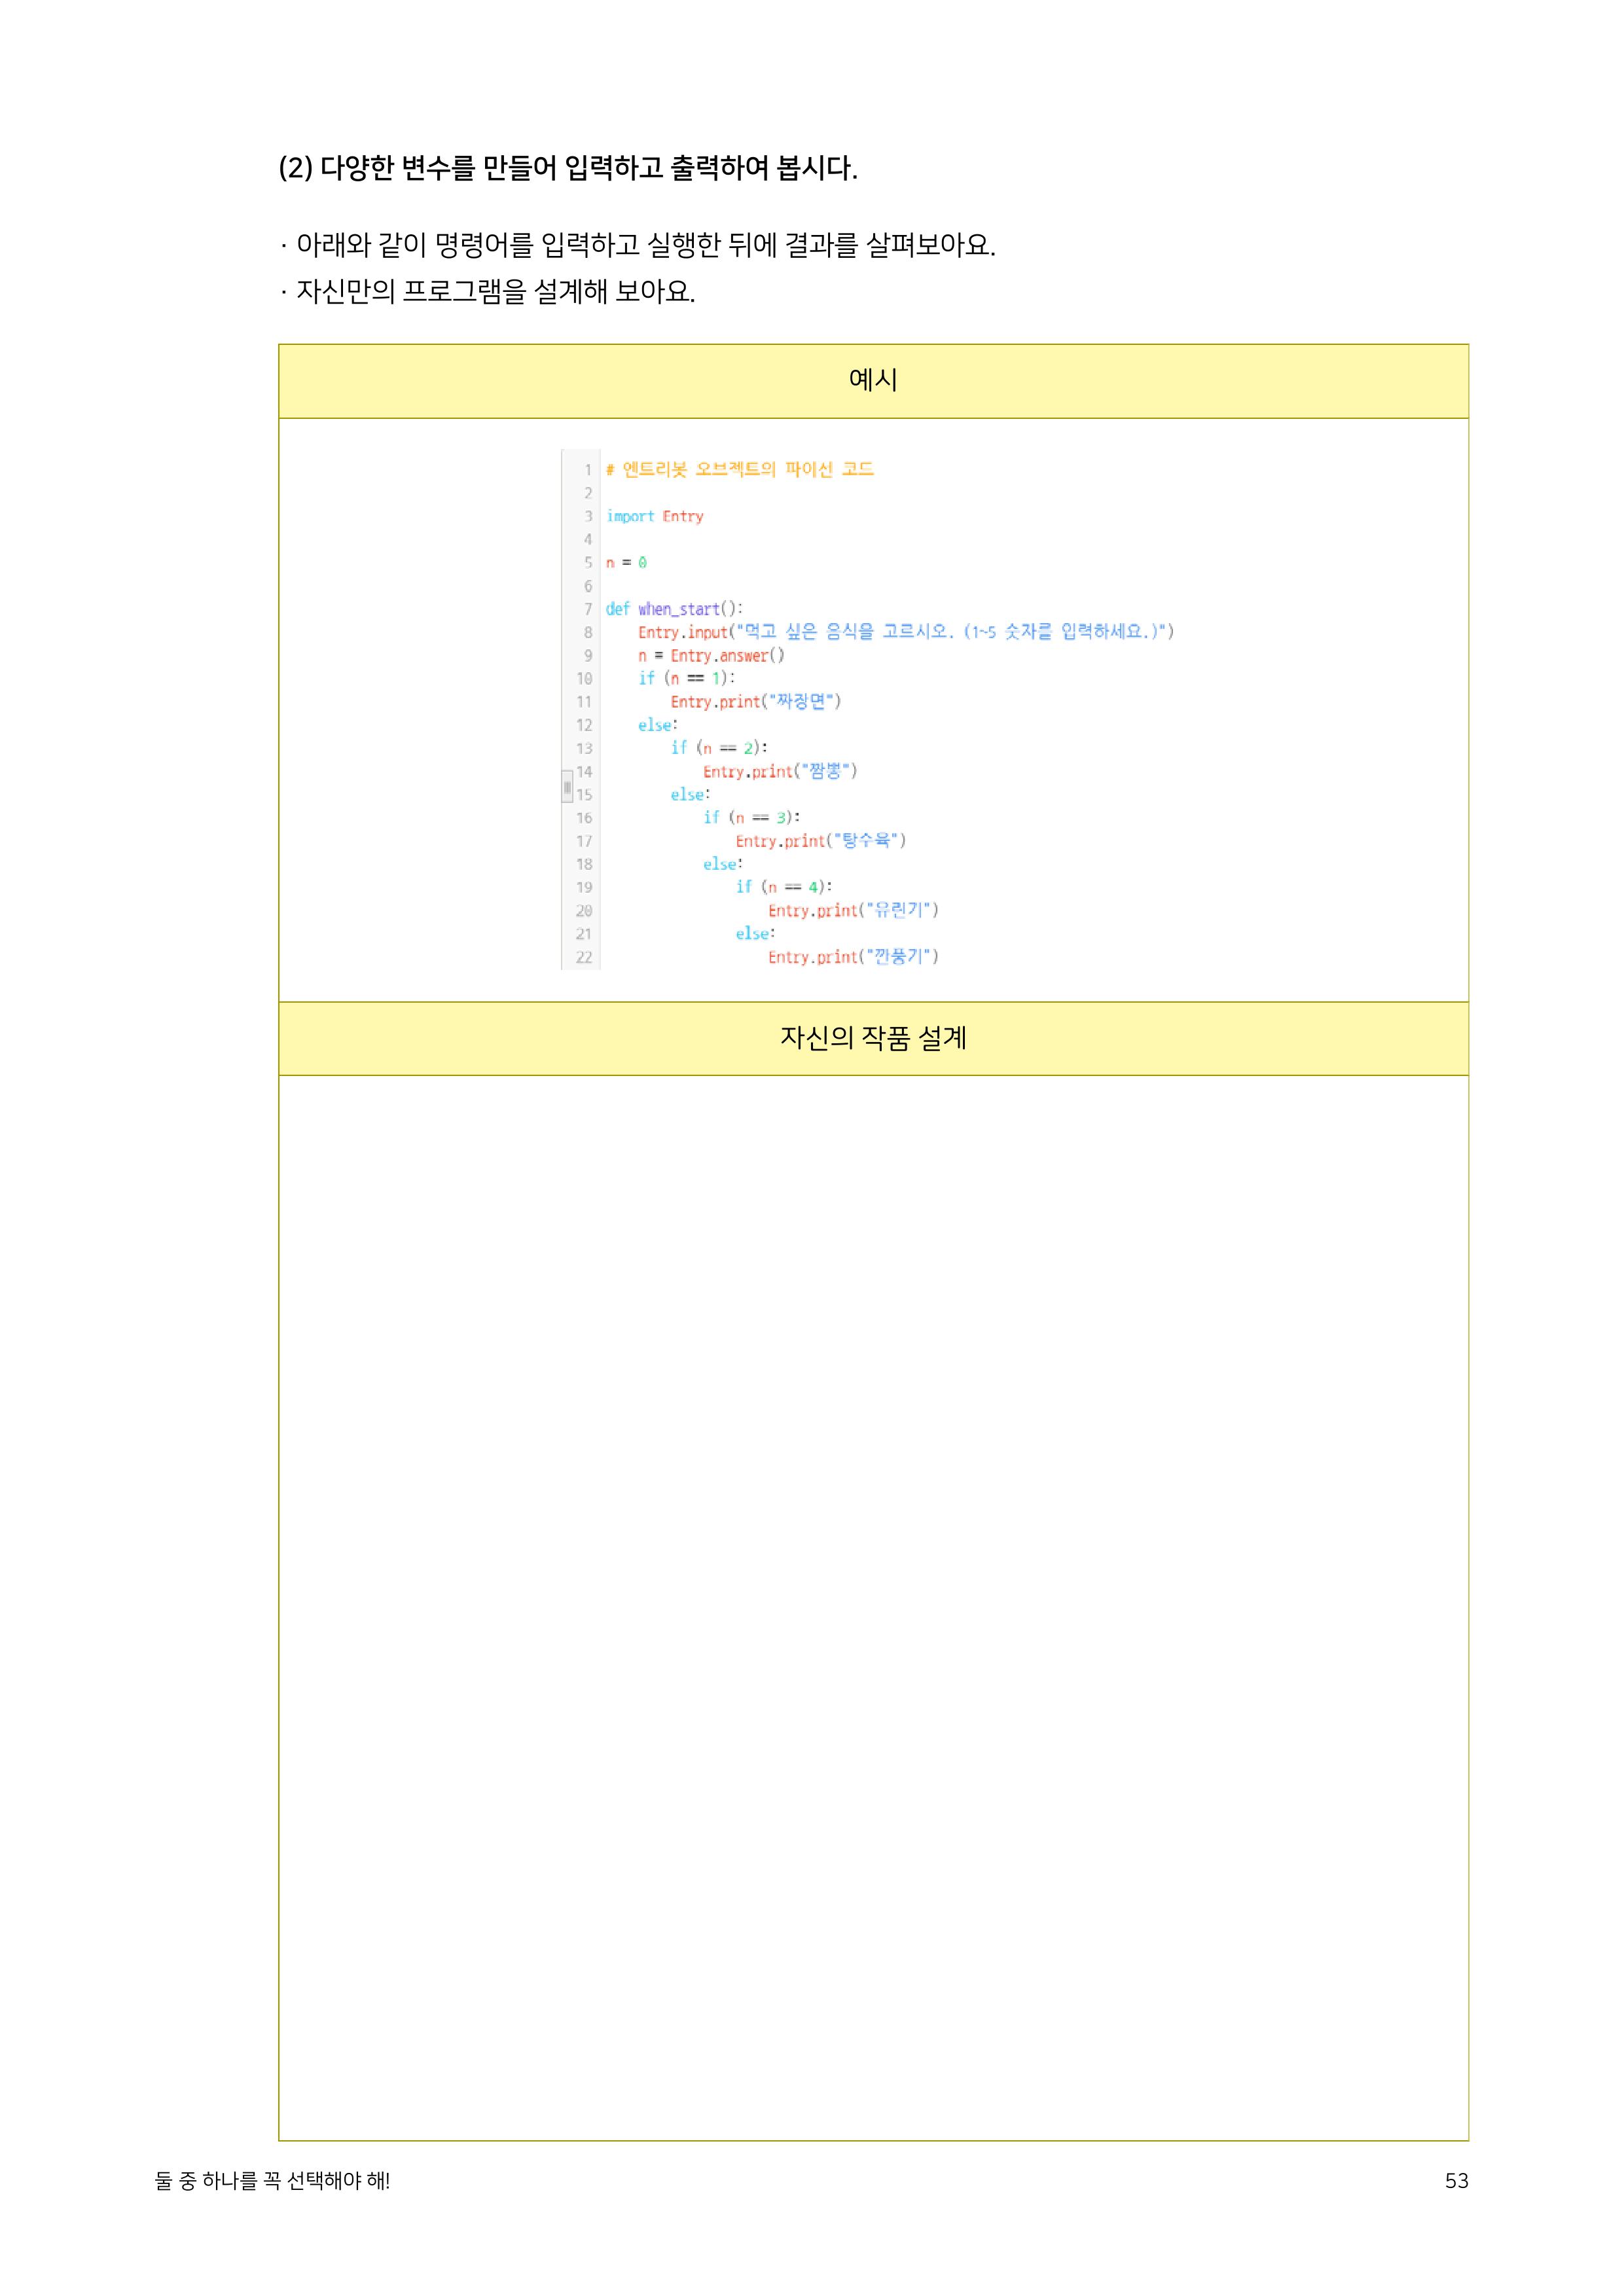
Task: Click the 'import Entry' code line
Action: click(x=654, y=516)
